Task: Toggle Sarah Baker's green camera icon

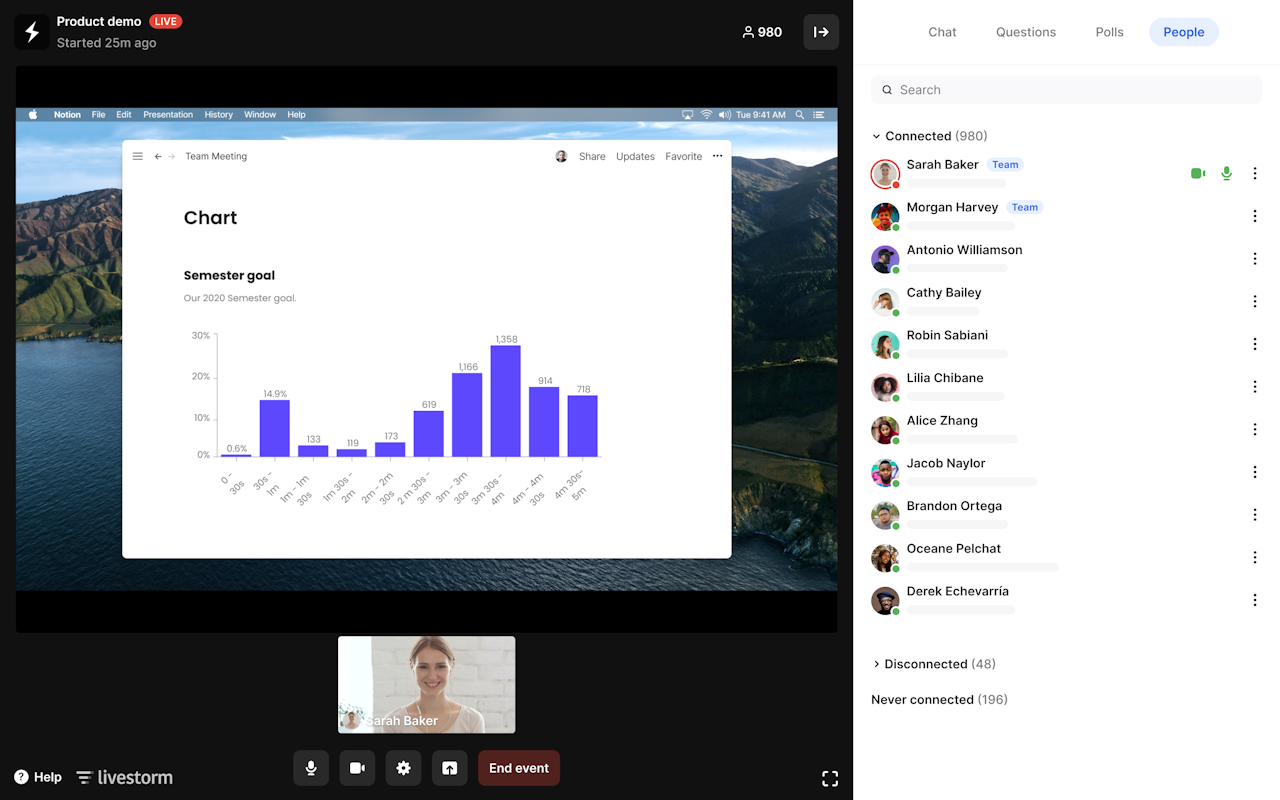Action: point(1198,173)
